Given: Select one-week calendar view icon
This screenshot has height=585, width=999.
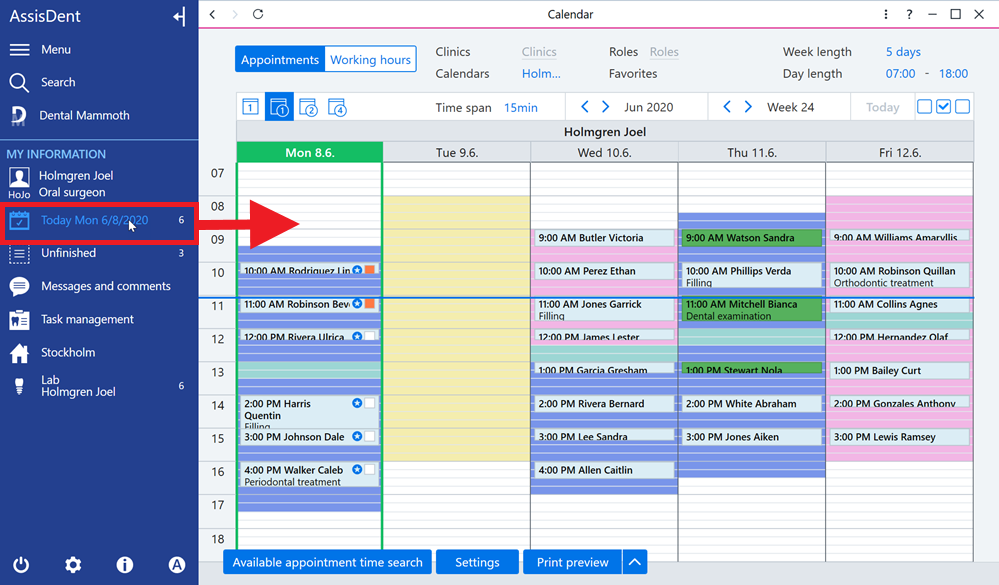Looking at the screenshot, I should 279,107.
